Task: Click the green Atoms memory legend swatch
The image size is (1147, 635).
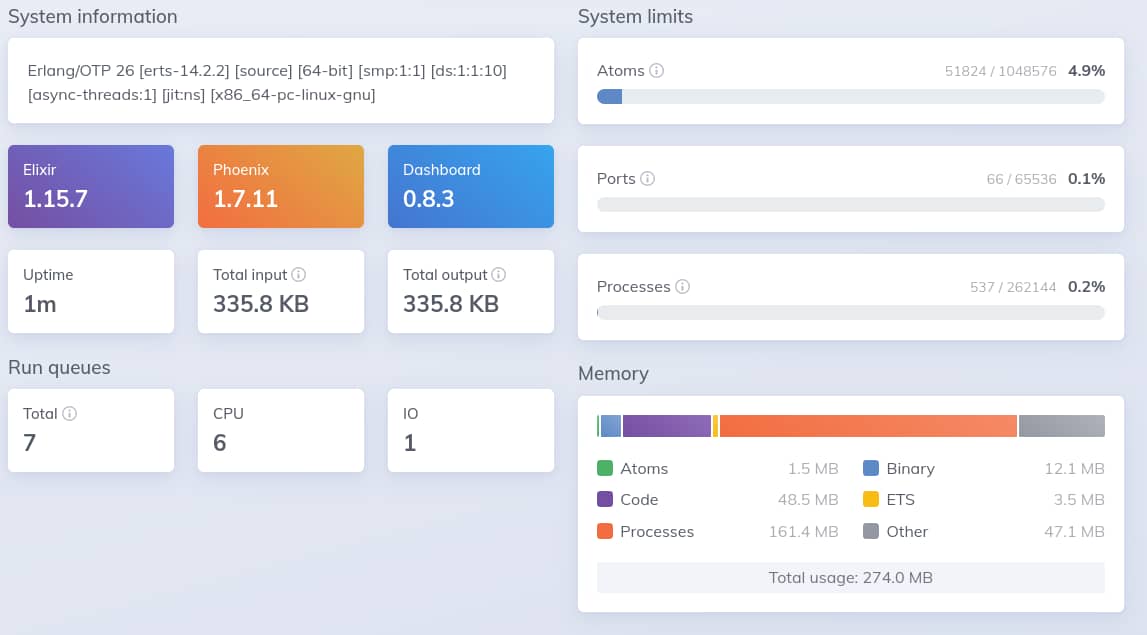Action: (x=605, y=469)
